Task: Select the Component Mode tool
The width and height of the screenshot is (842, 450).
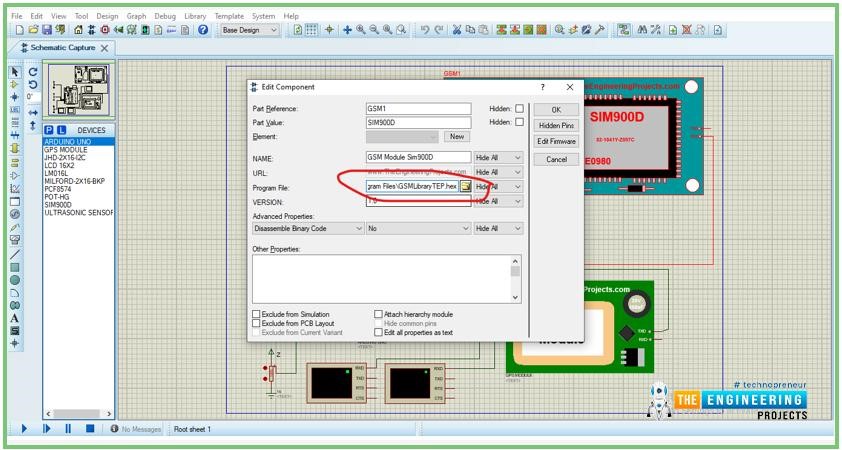Action: (14, 84)
